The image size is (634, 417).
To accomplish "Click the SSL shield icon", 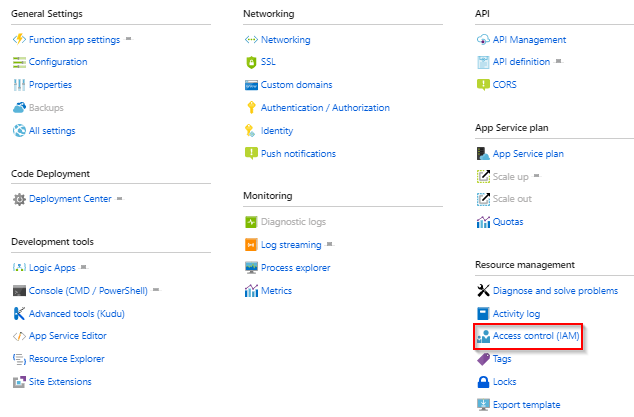I will tap(251, 62).
